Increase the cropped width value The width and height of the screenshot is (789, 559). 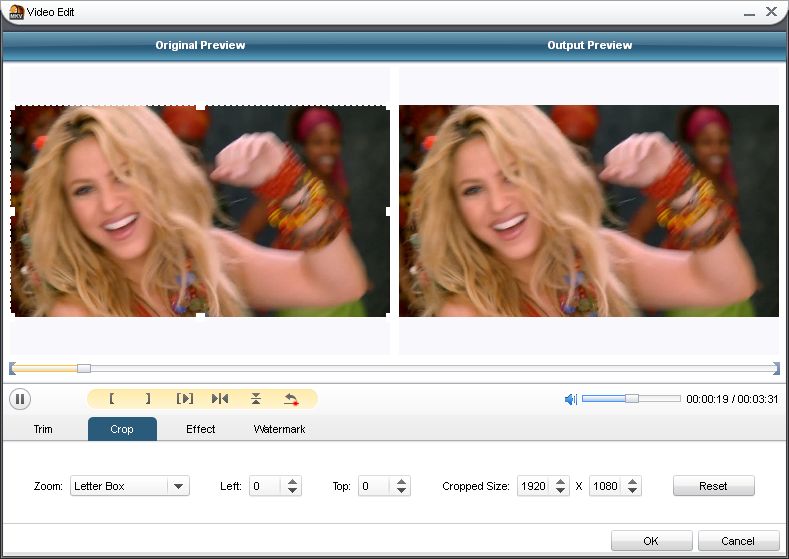point(561,482)
